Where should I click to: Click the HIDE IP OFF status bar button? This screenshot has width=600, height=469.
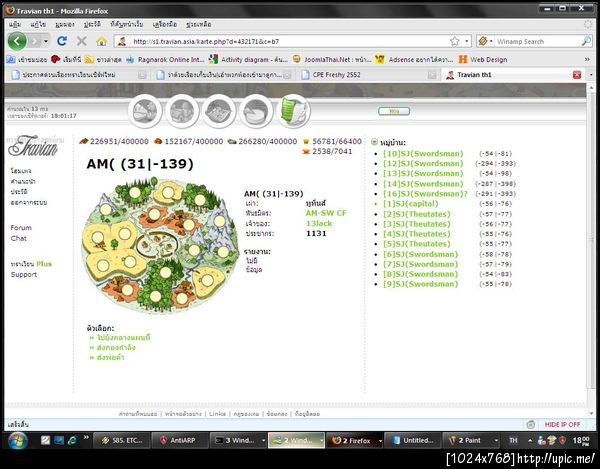(x=562, y=425)
